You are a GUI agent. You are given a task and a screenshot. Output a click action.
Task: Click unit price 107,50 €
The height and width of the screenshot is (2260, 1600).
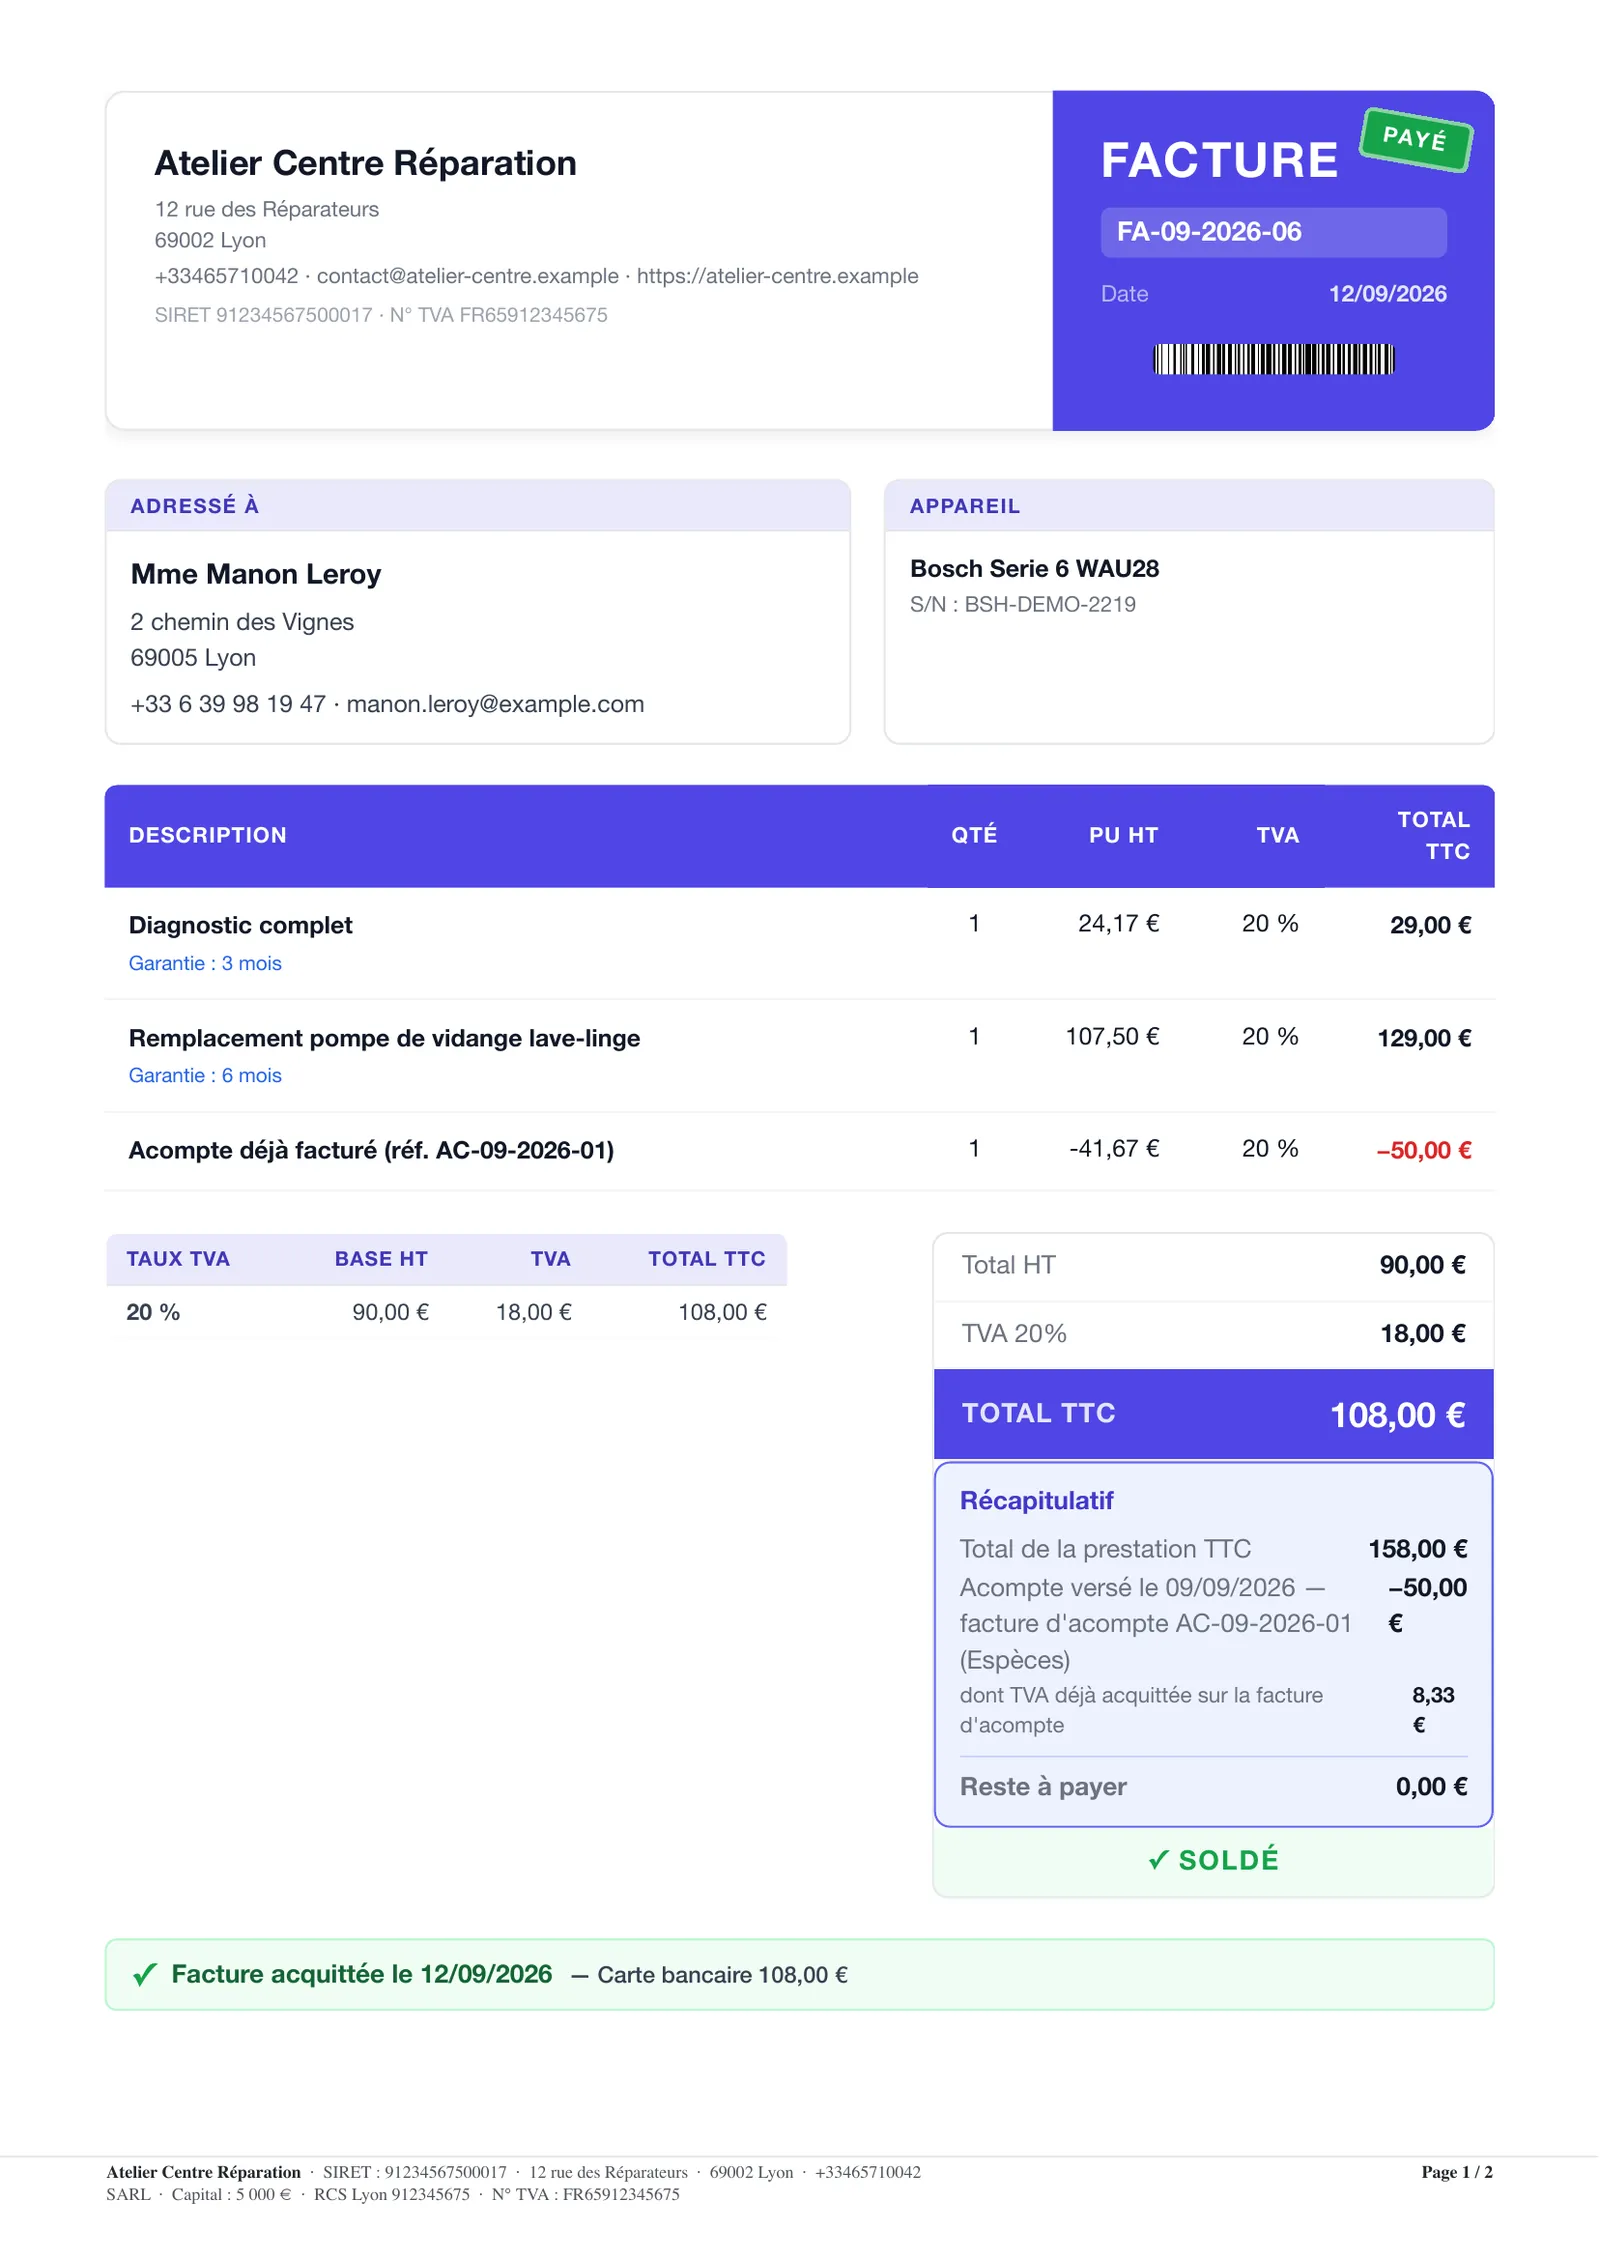coord(1112,1036)
